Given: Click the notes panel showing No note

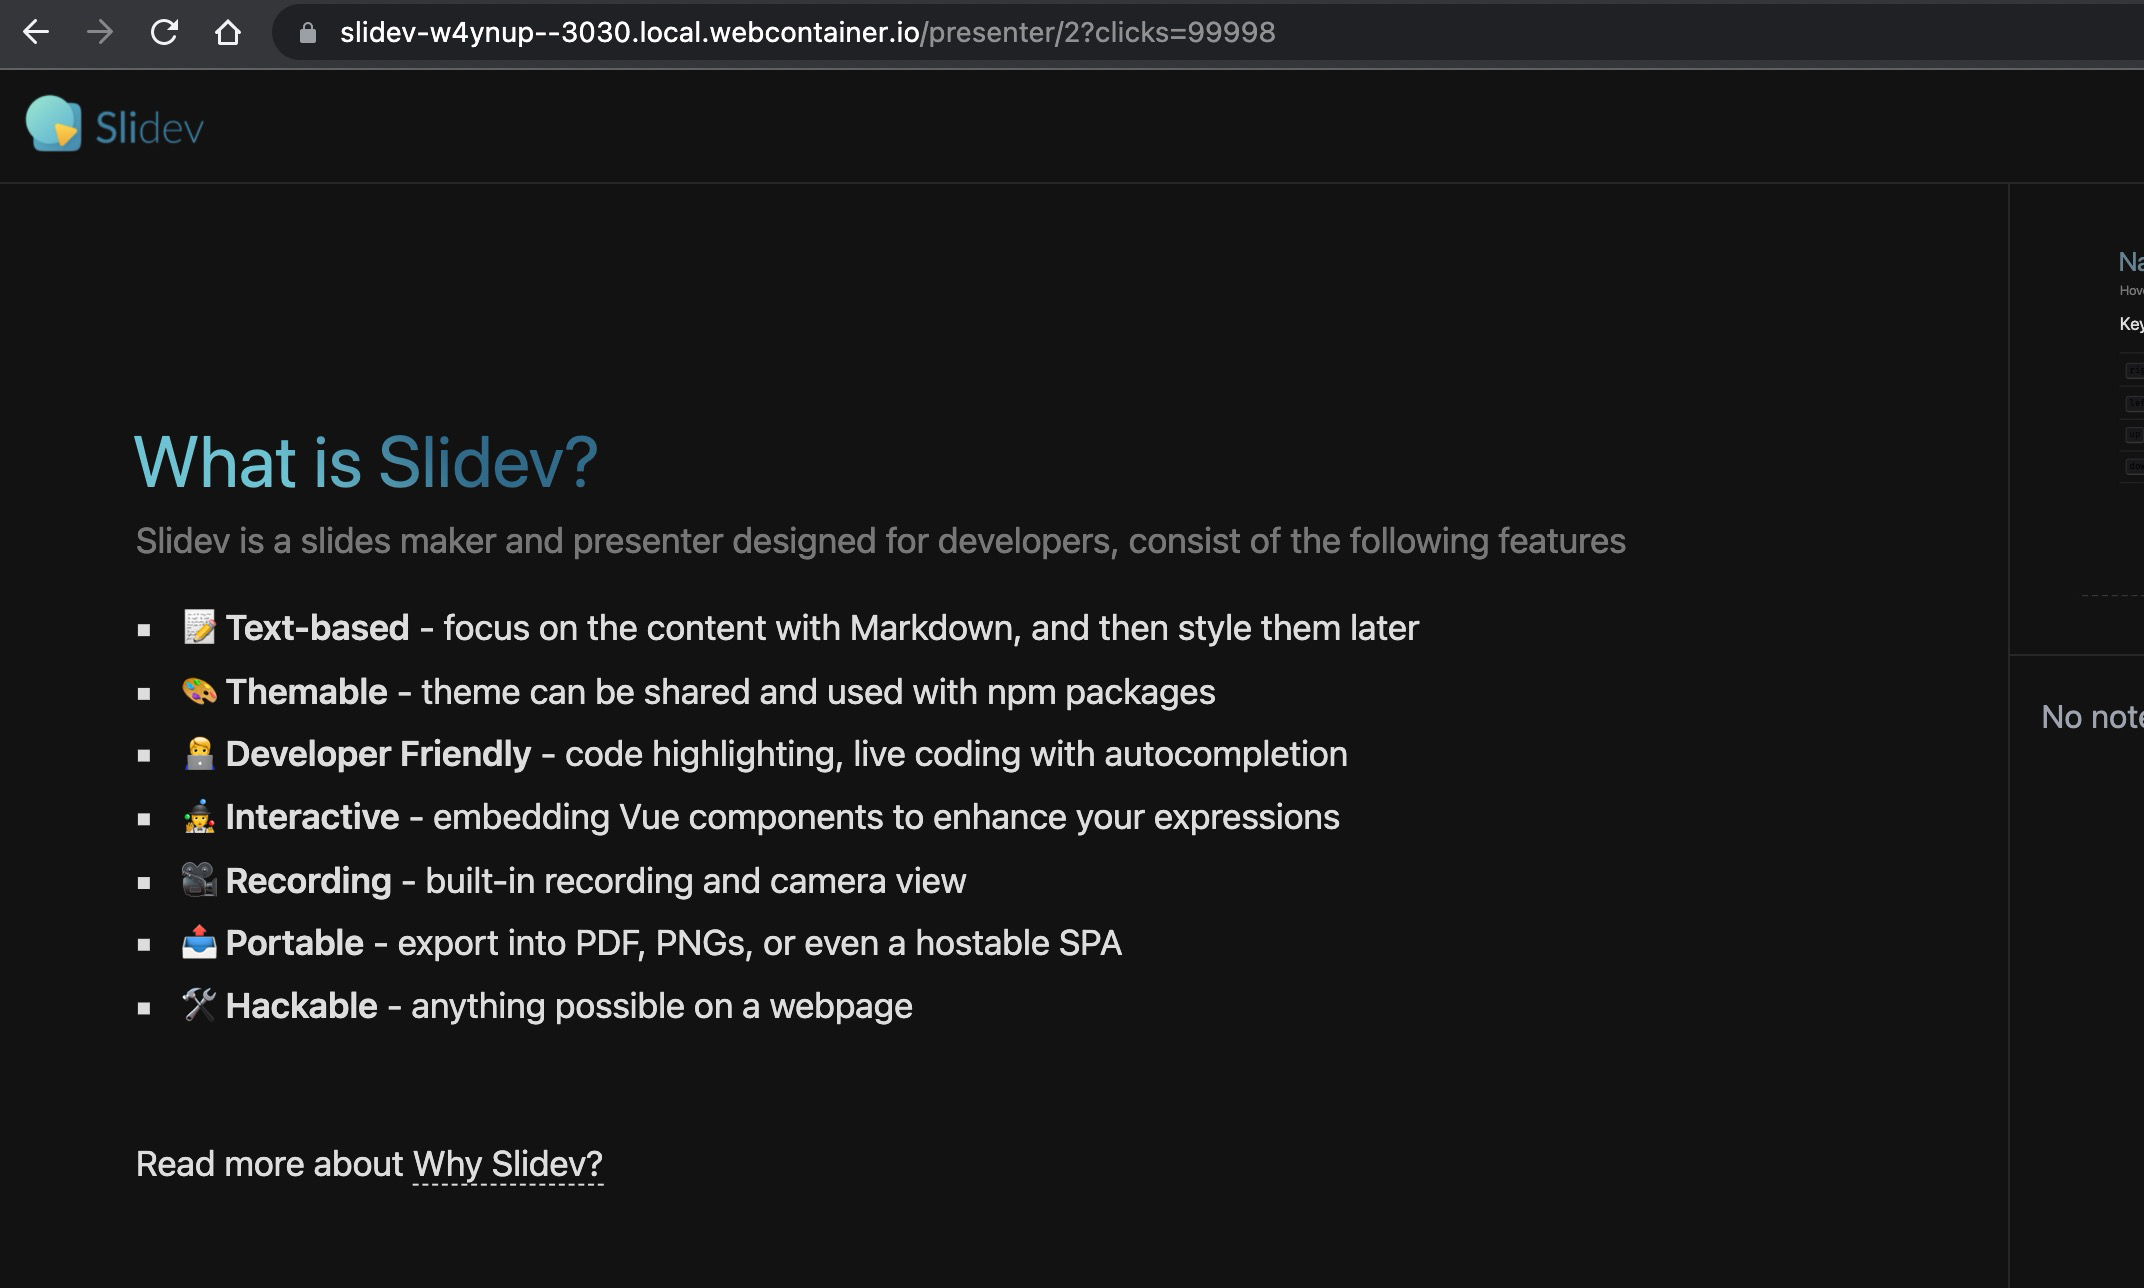Looking at the screenshot, I should point(2090,717).
